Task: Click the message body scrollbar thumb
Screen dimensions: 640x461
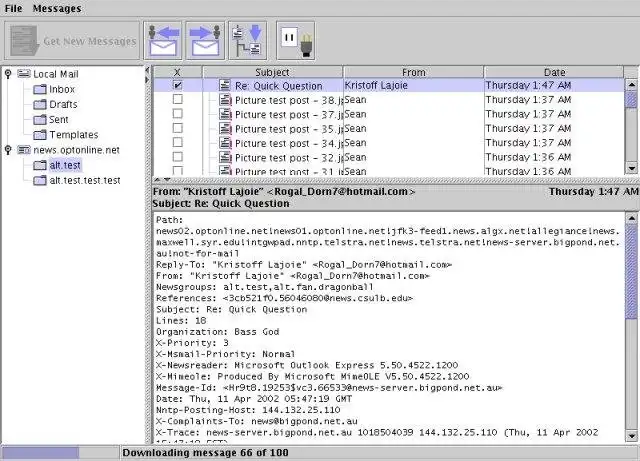Action: point(631,271)
